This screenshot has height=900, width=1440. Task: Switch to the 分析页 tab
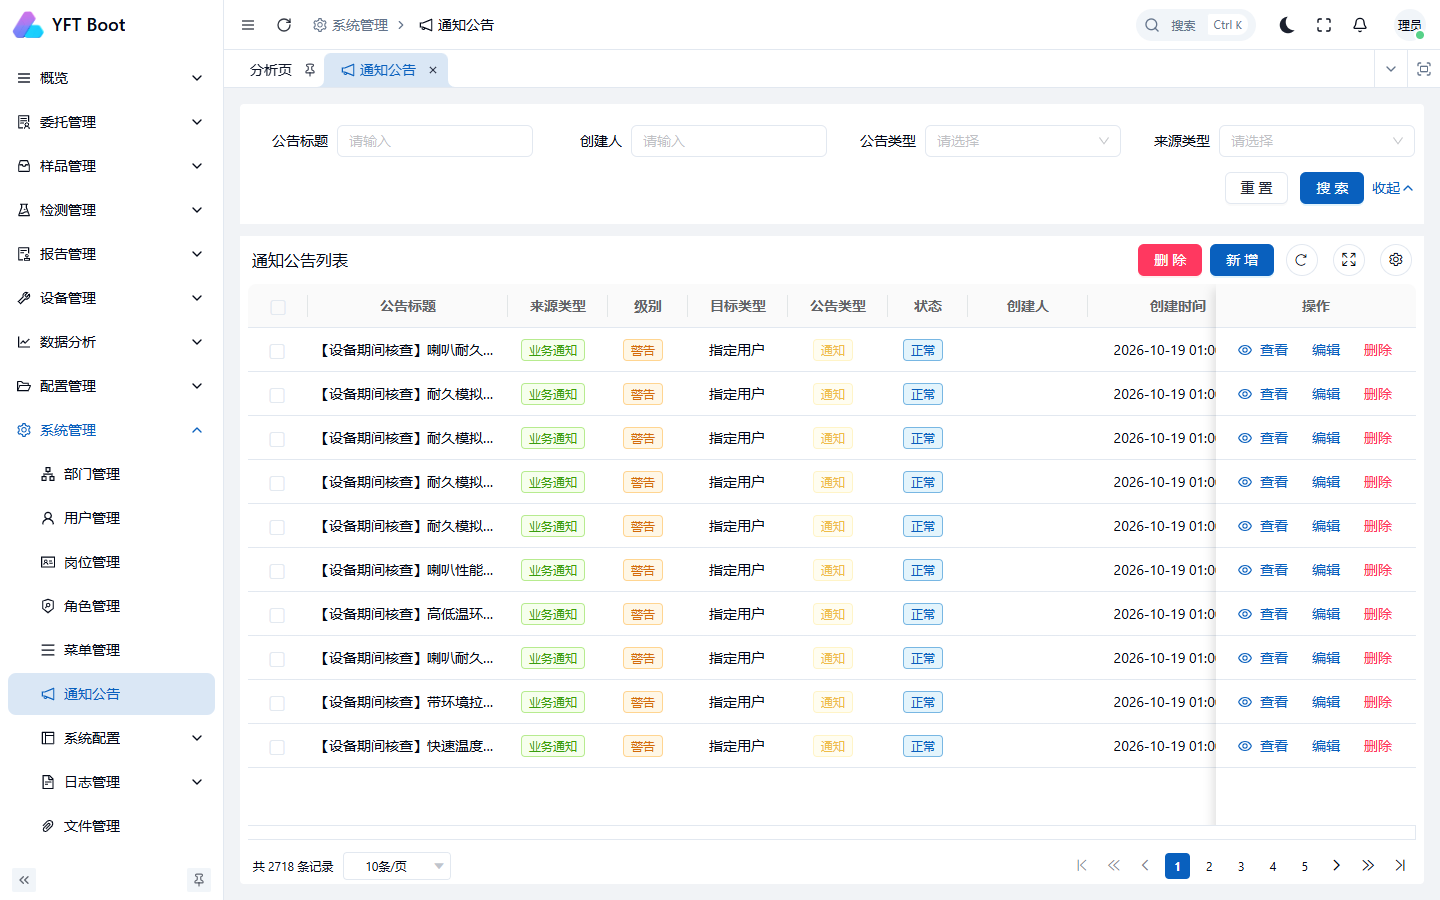[271, 70]
